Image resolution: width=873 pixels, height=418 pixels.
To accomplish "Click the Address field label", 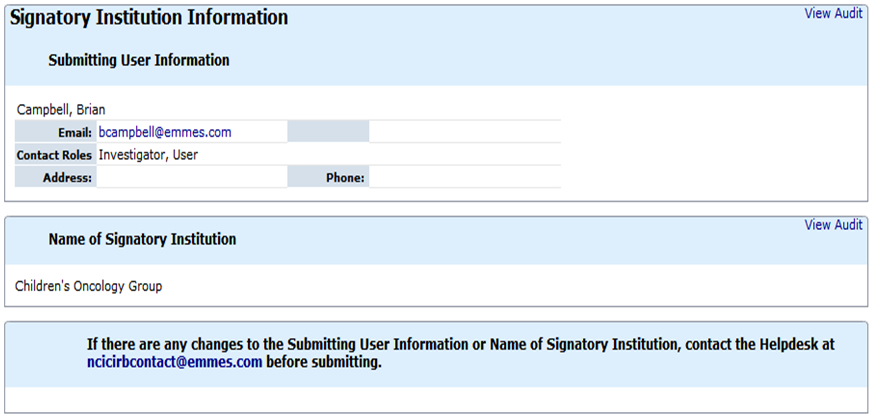I will tap(68, 178).
